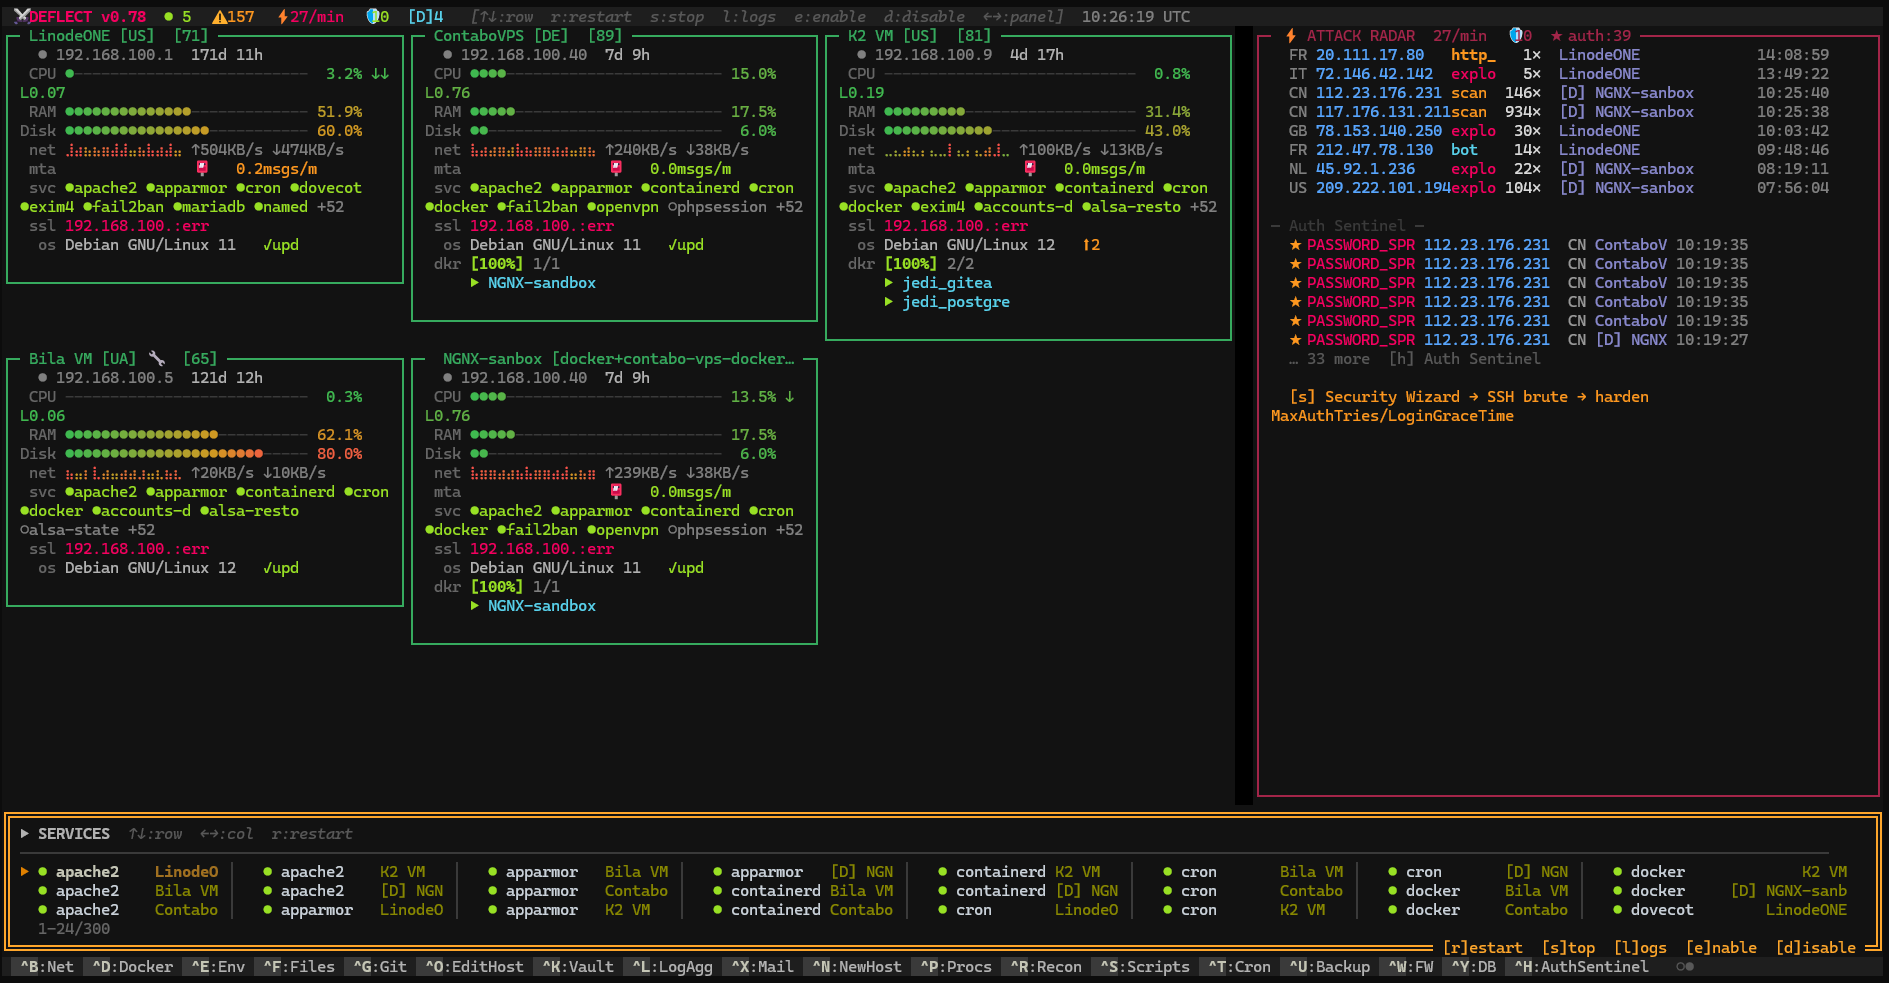The image size is (1889, 983).
Task: Click the DEFLECT crossed-swords logo icon
Action: click(x=21, y=16)
